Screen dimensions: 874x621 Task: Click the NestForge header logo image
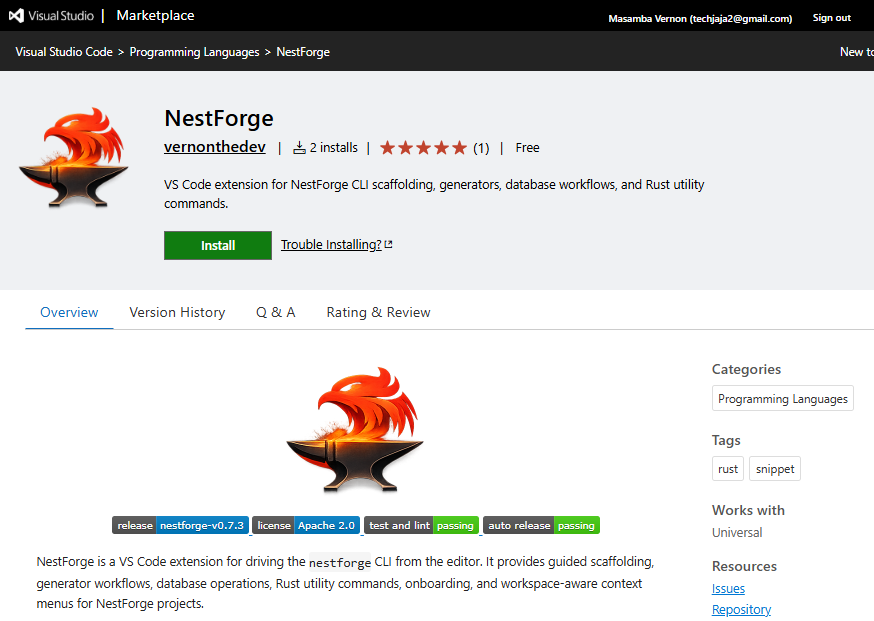tap(74, 157)
